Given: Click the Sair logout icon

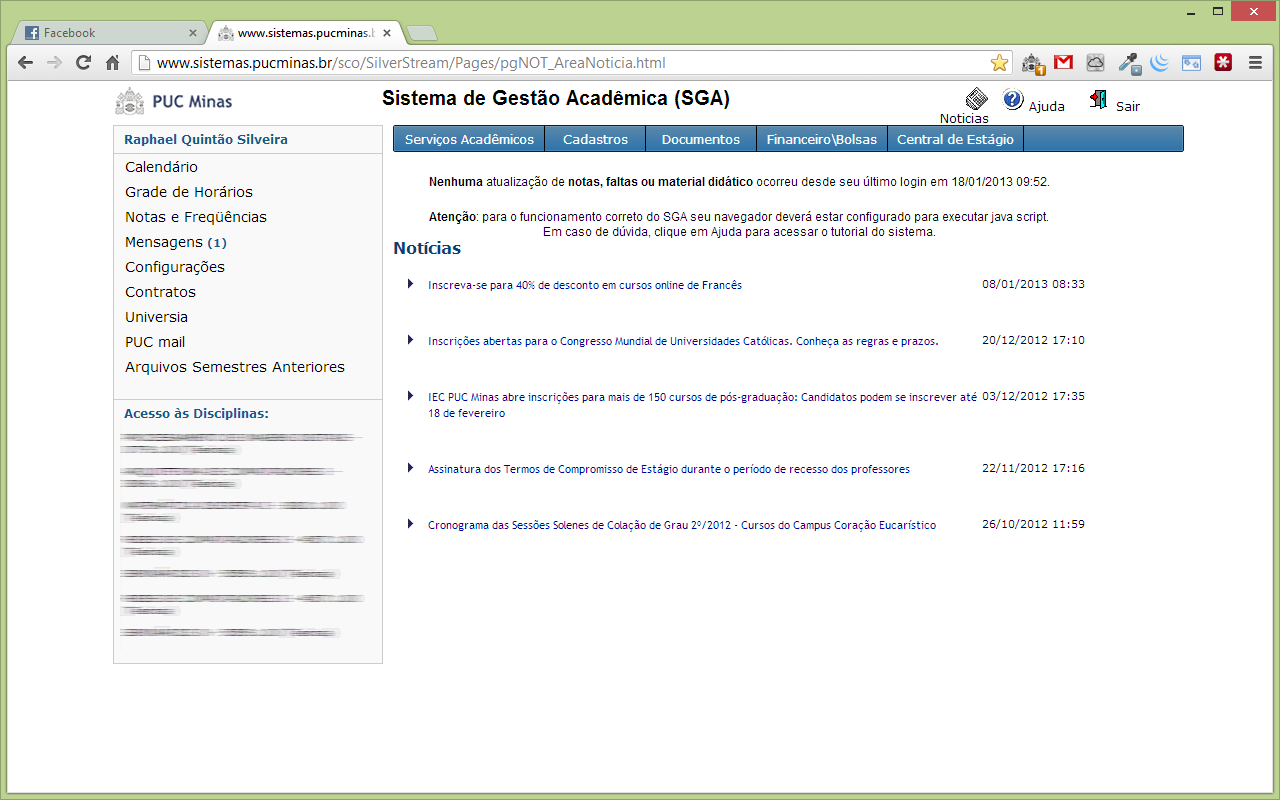Looking at the screenshot, I should tap(1098, 99).
